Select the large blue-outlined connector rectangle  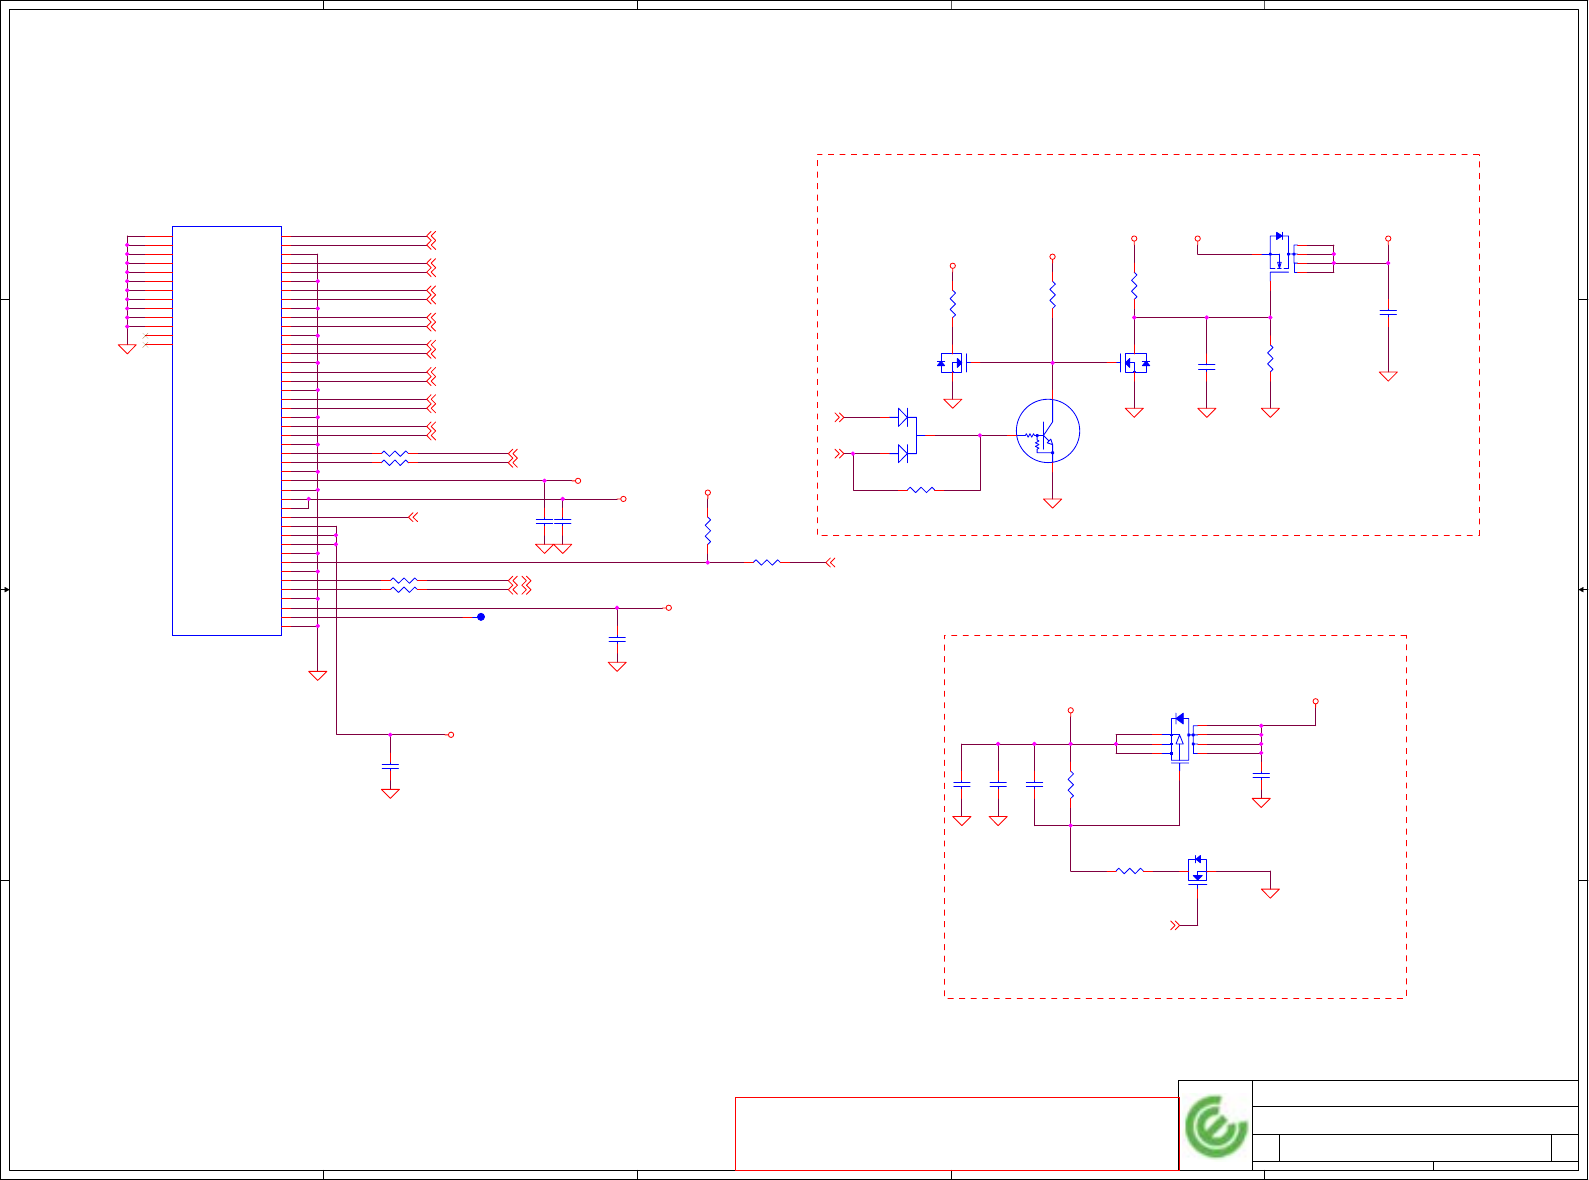(227, 431)
